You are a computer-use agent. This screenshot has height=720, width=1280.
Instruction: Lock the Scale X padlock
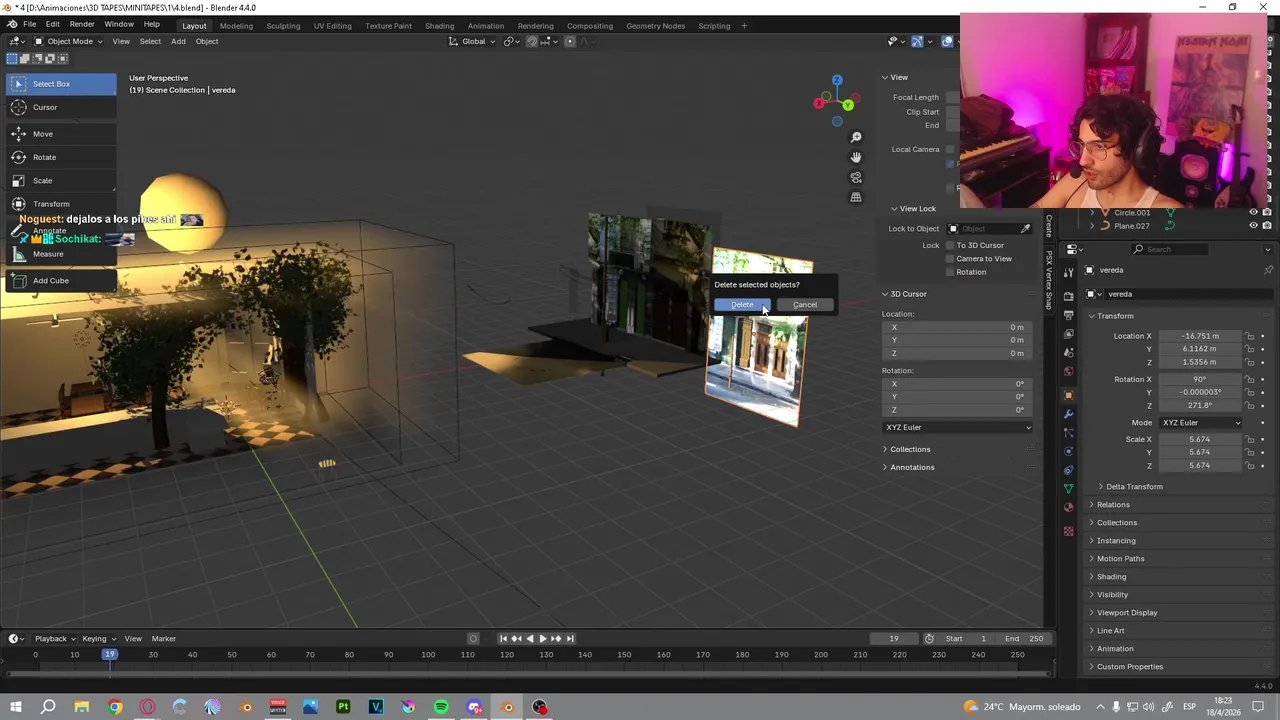pos(1250,440)
